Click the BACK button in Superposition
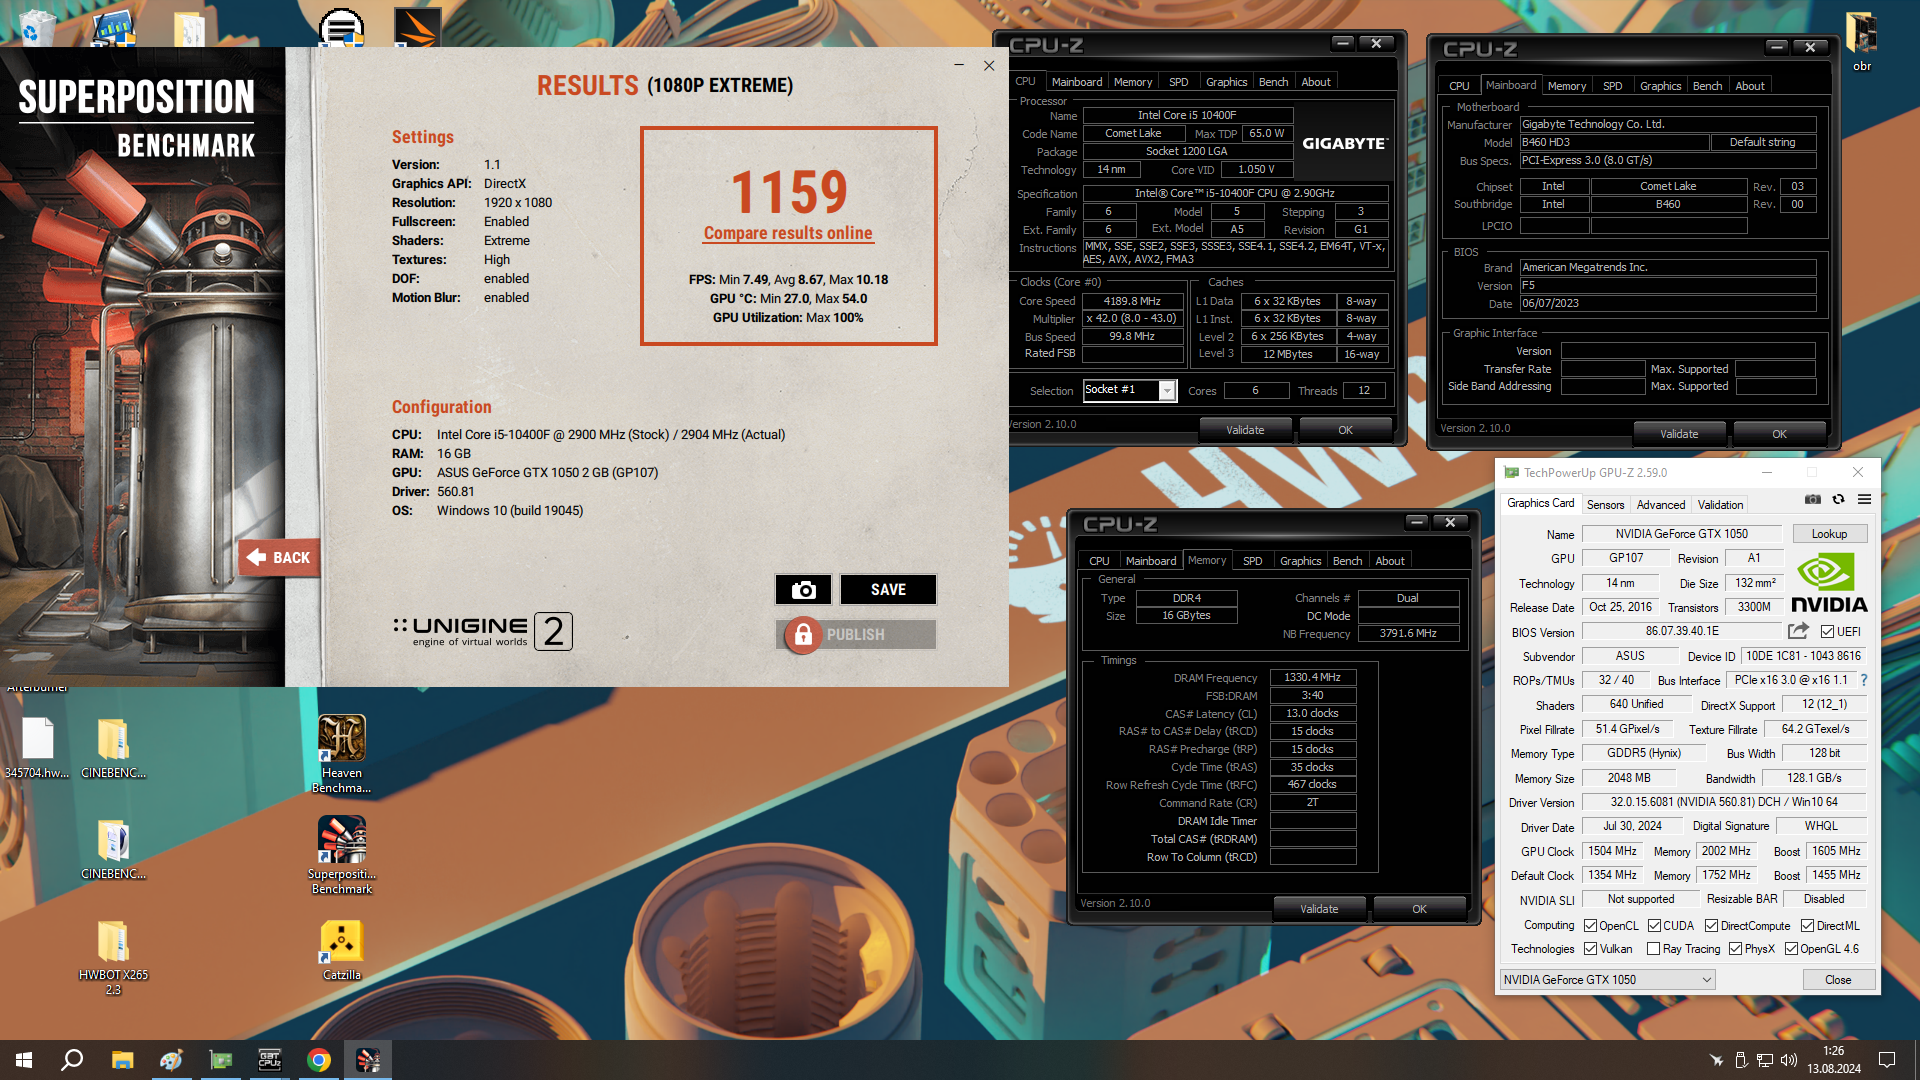 280,558
